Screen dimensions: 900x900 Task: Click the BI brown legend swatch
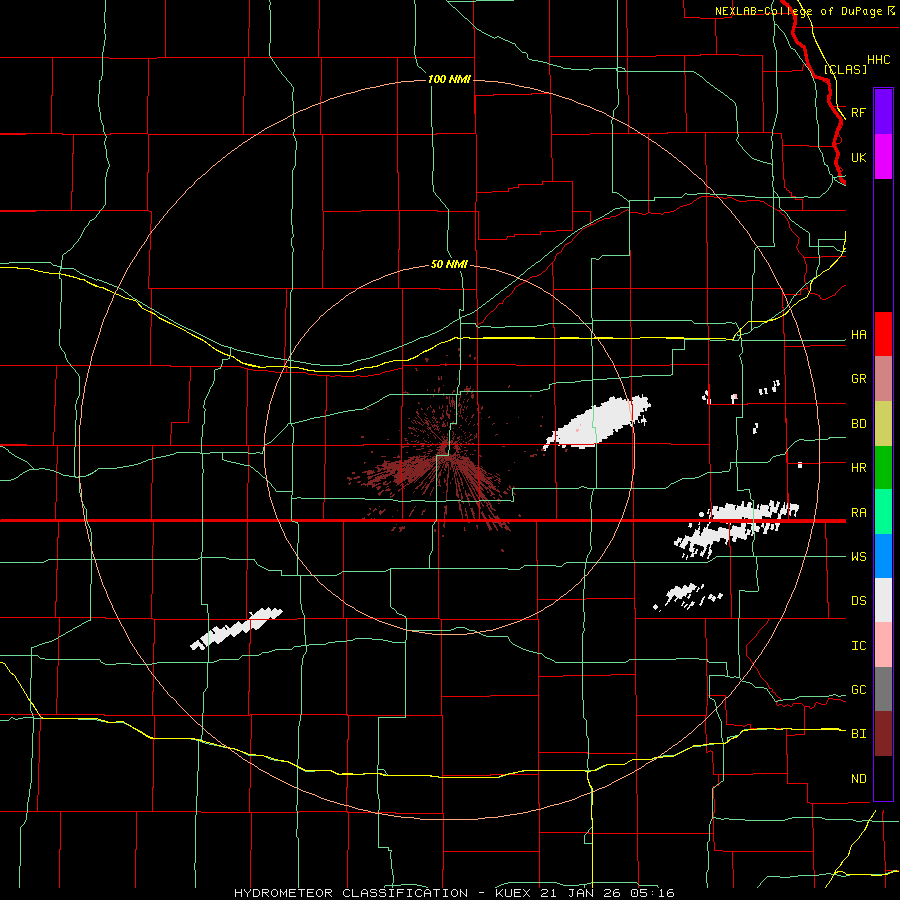point(883,734)
